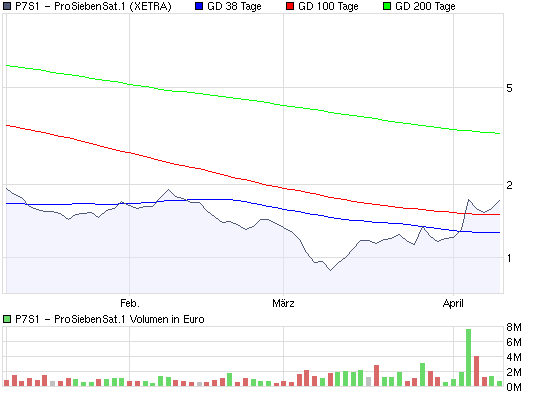Select the GD 200 Tage legend label
Viewport: 545px width, 395px height.
425,6
